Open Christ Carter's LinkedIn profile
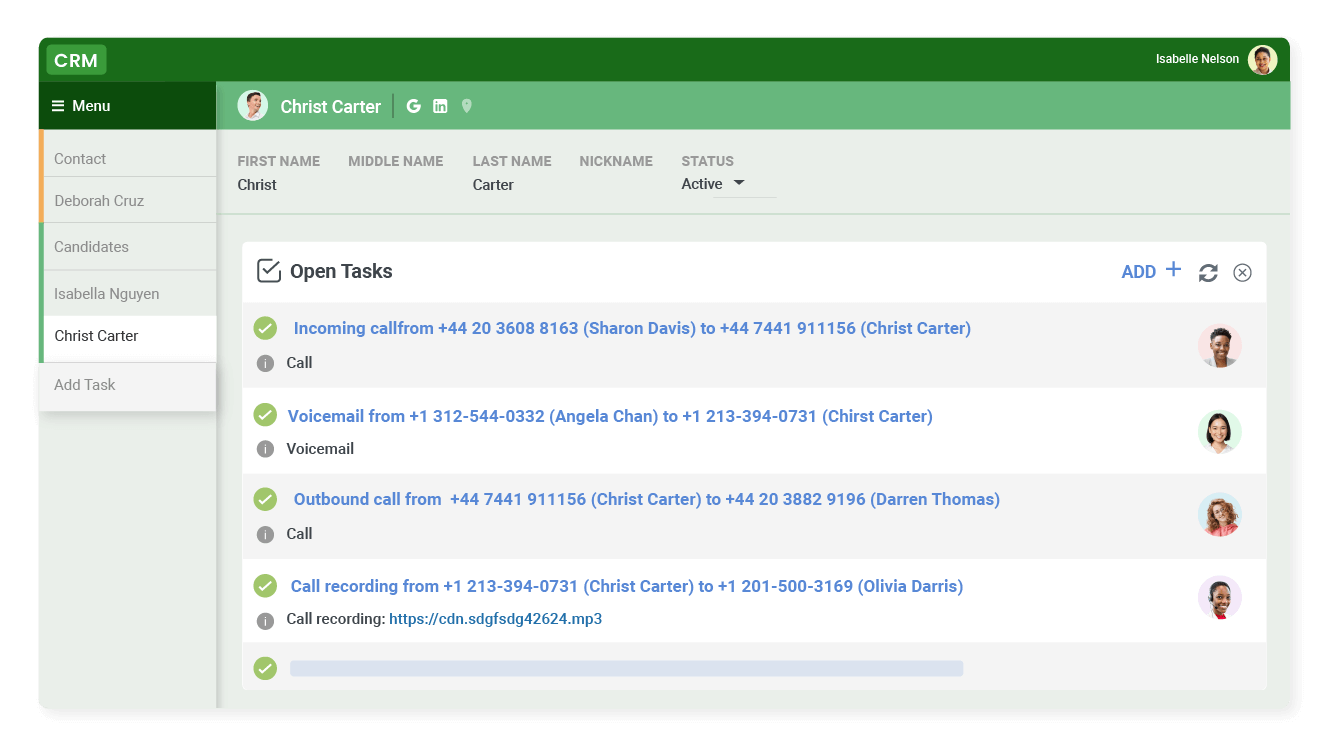 click(x=440, y=105)
